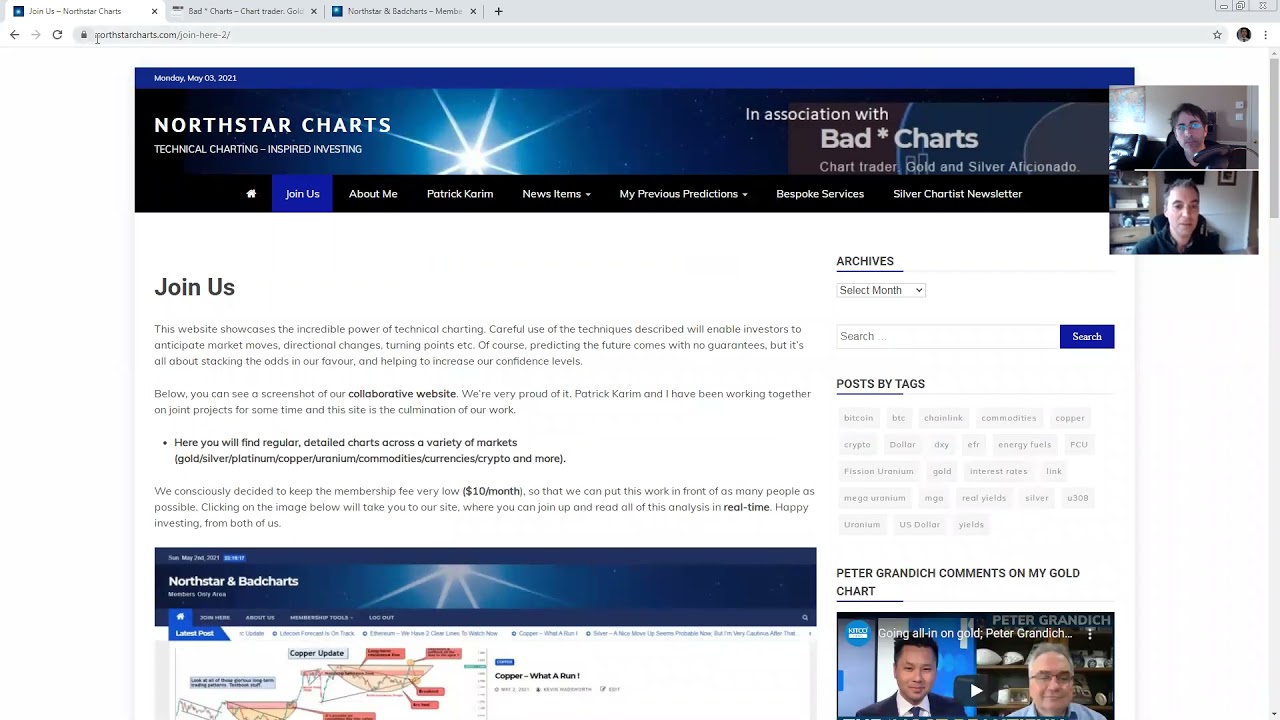Close the Join Us – Northstar Charts tab
The width and height of the screenshot is (1280, 720).
click(x=154, y=11)
